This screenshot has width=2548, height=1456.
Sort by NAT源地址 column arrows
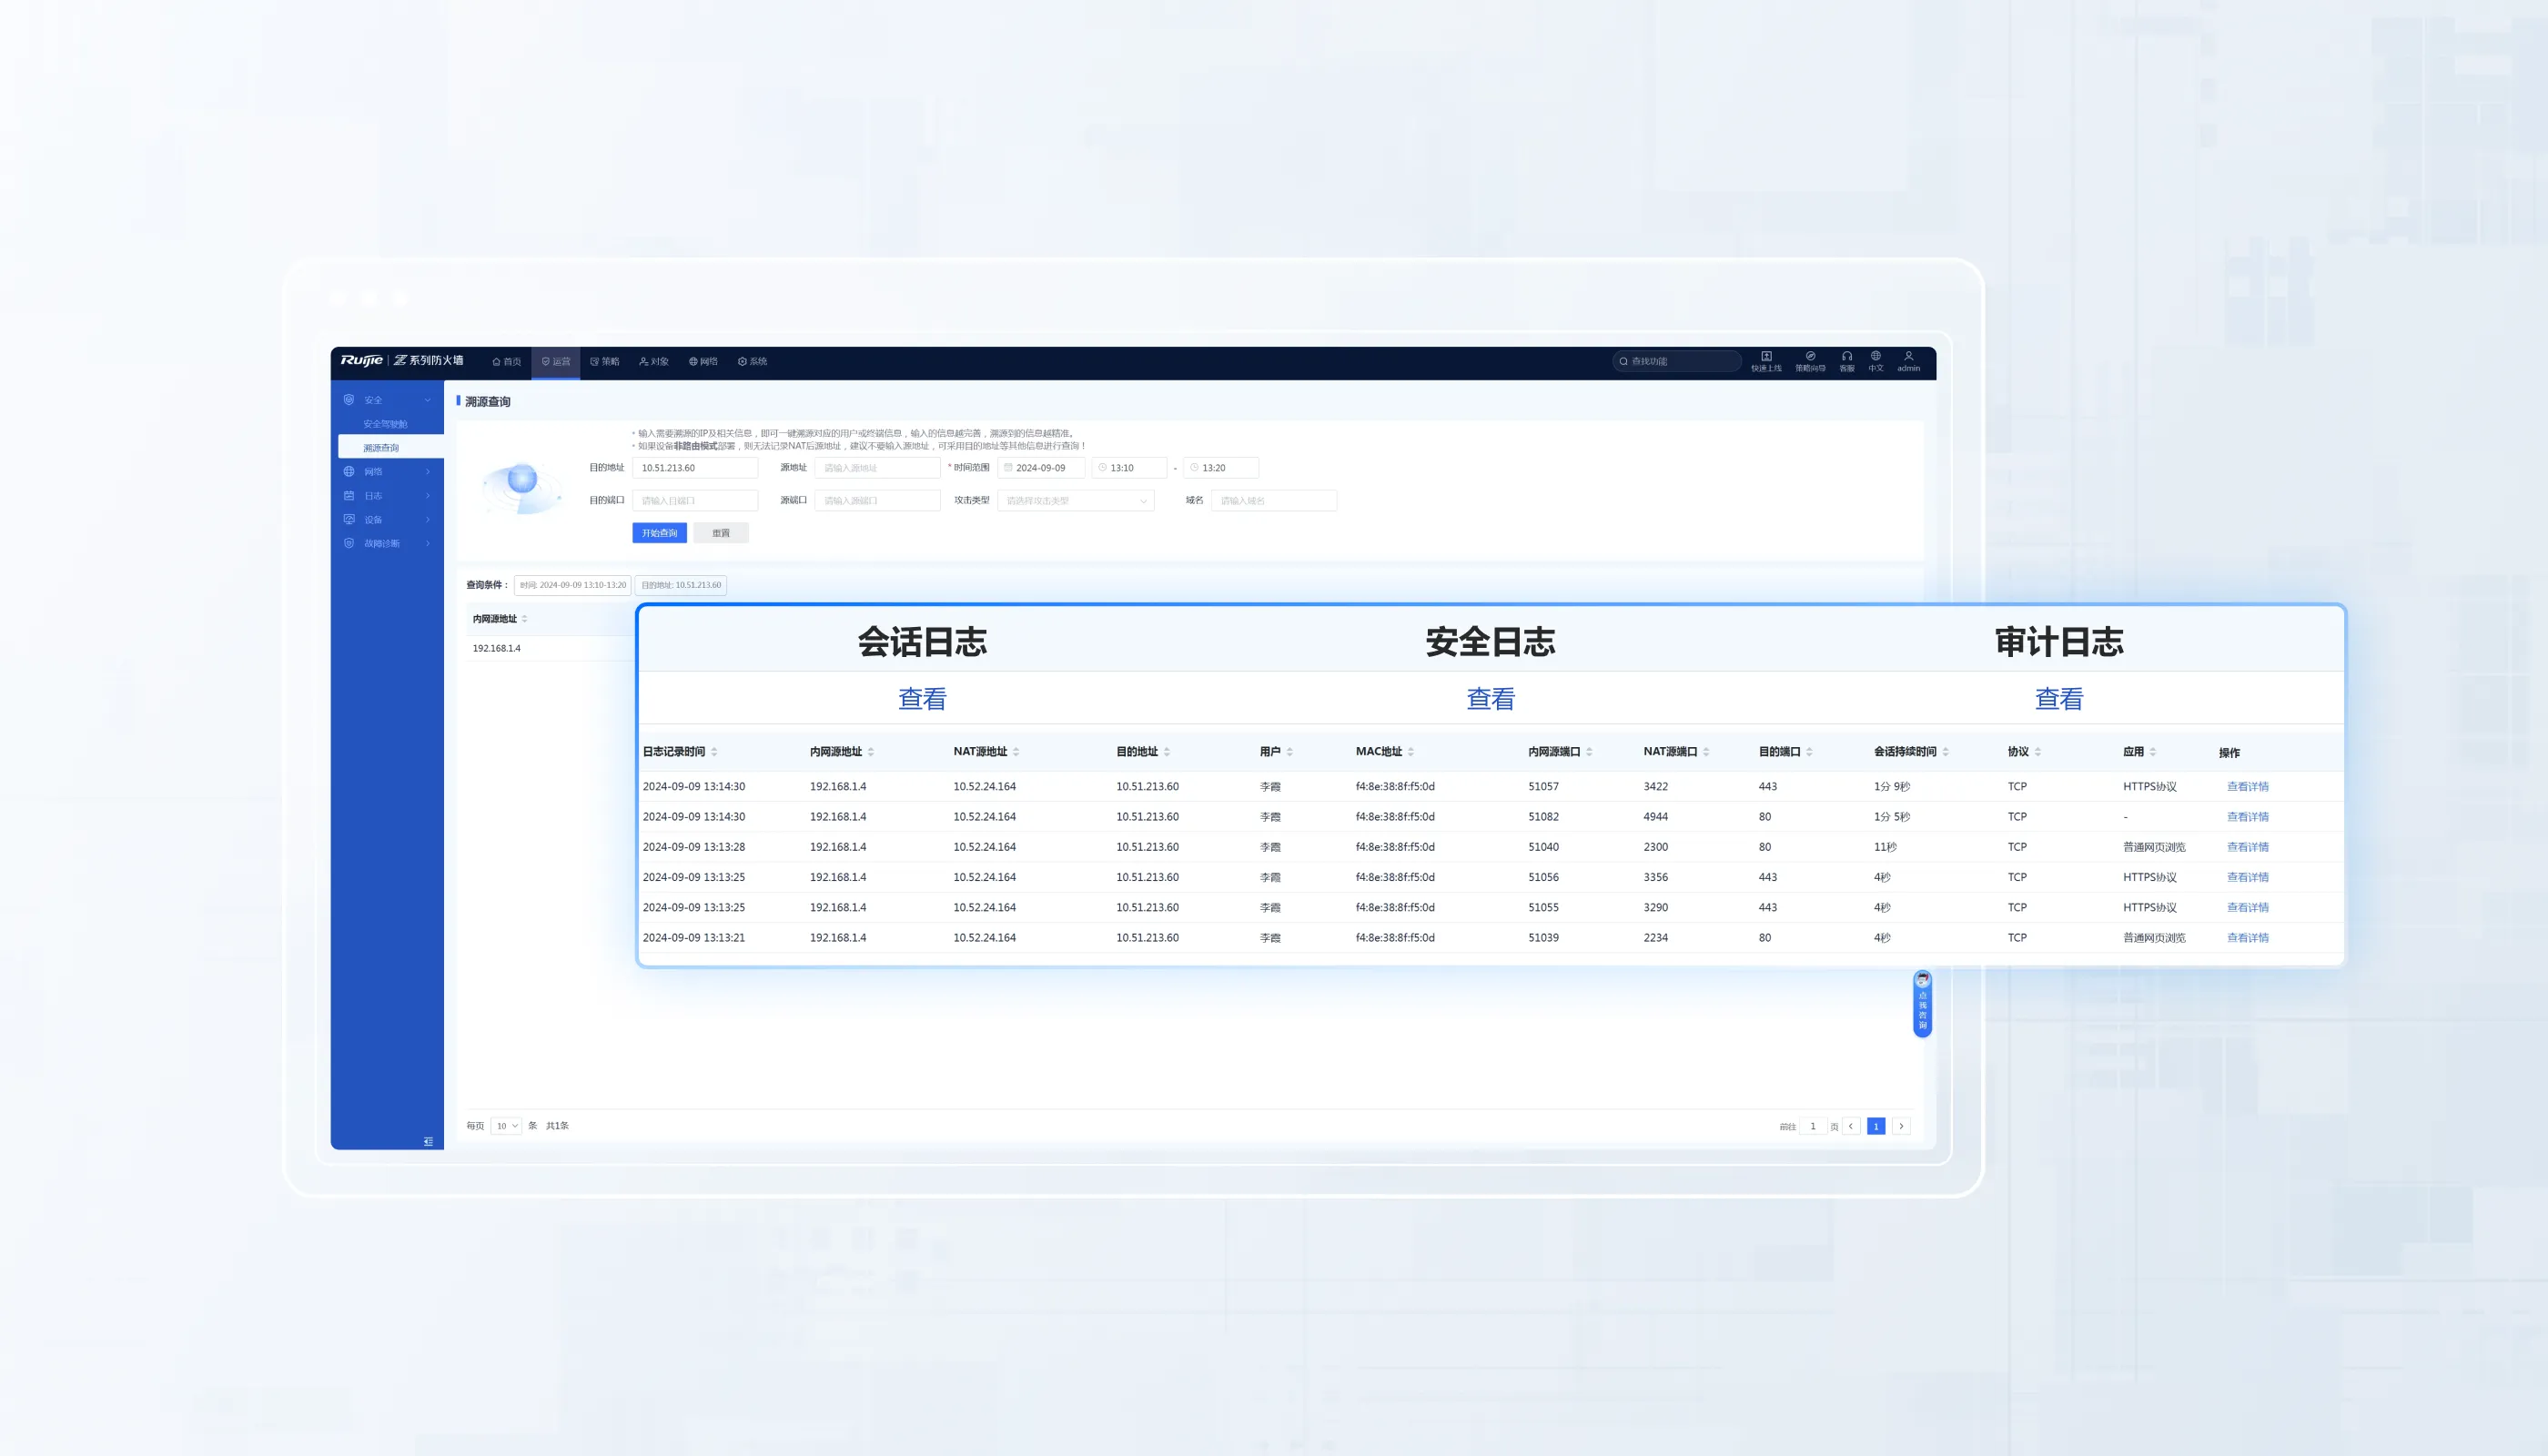point(1016,752)
